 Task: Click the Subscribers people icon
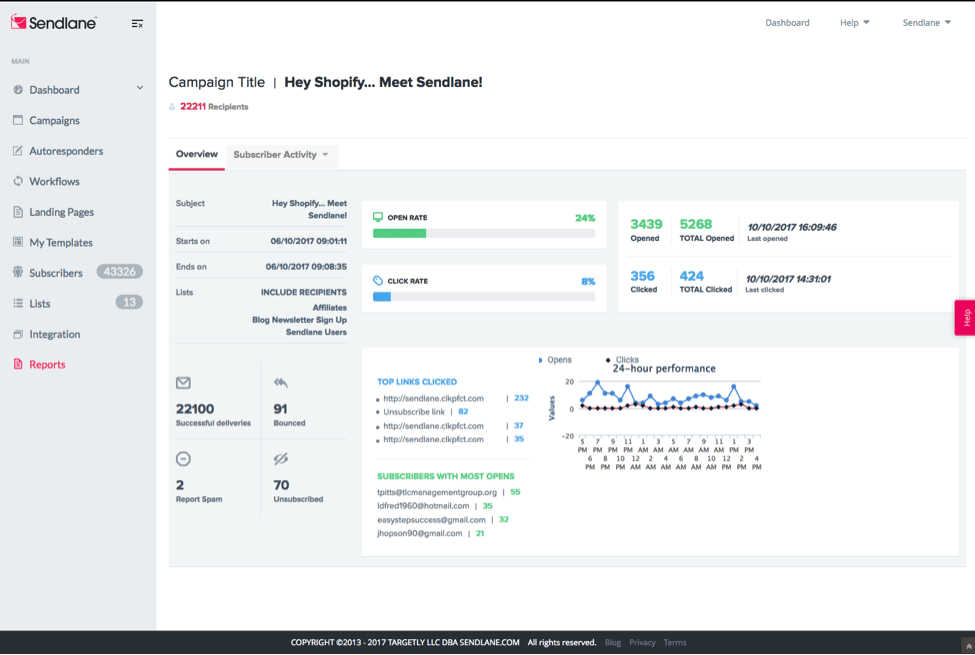tap(18, 272)
